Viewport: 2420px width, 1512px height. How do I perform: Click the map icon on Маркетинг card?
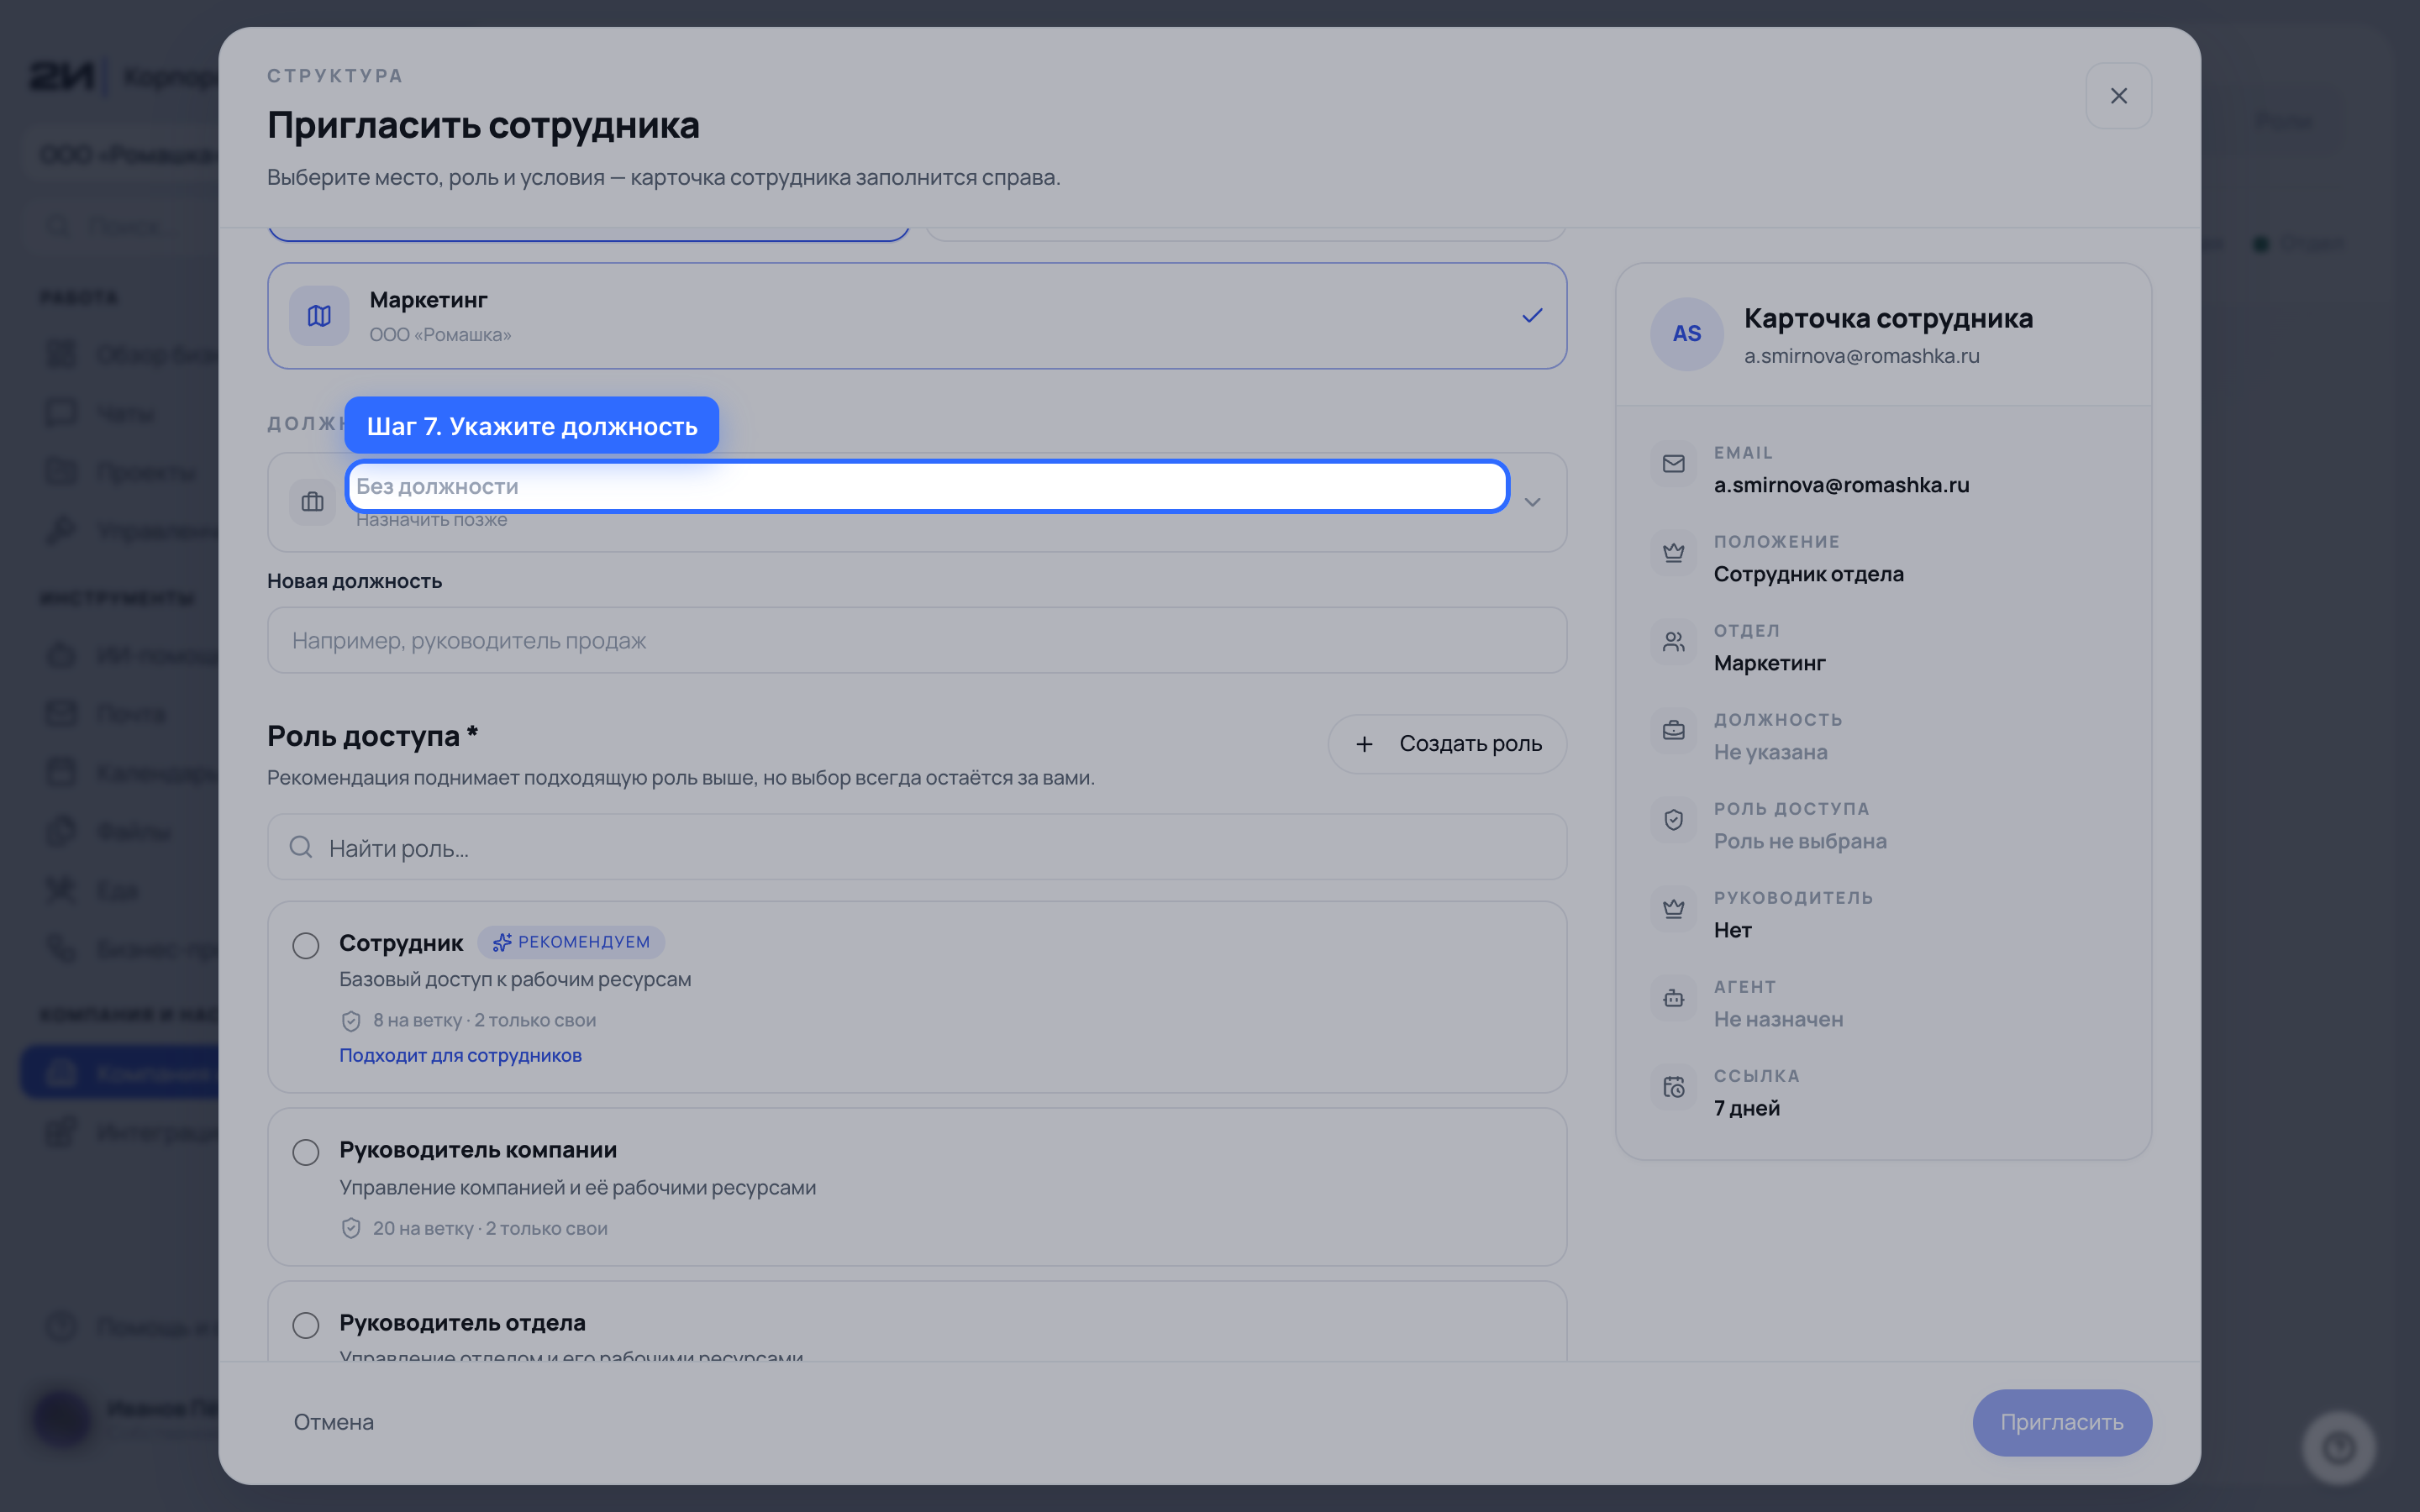319,316
